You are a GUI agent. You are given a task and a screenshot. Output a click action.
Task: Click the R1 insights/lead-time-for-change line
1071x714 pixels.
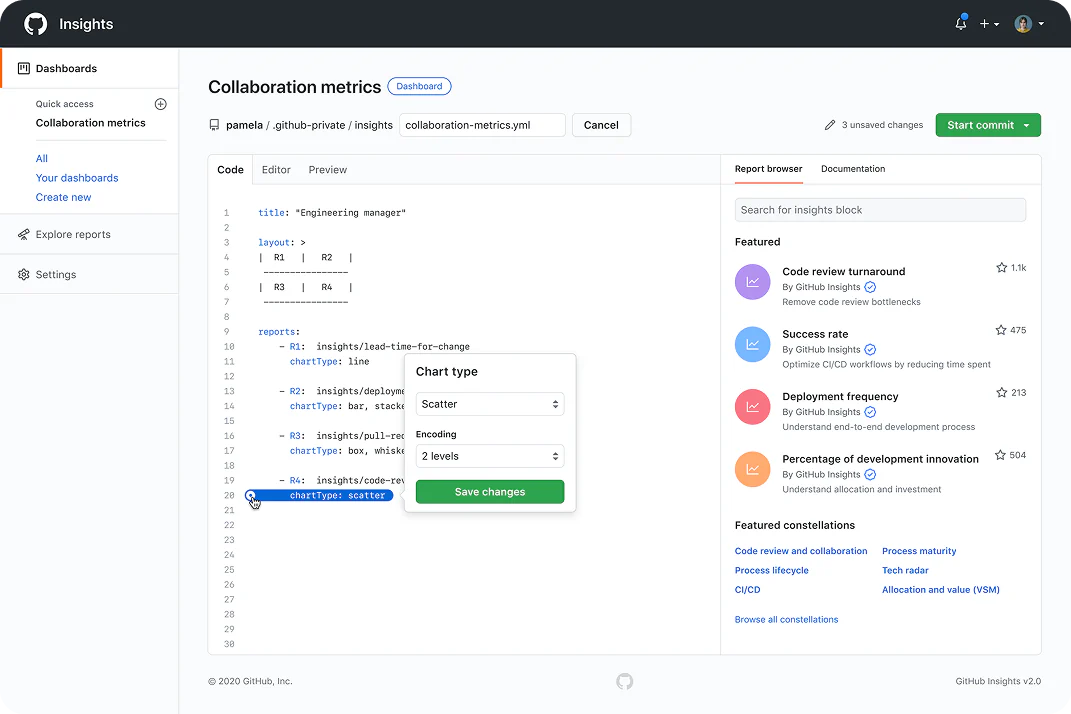click(x=374, y=346)
